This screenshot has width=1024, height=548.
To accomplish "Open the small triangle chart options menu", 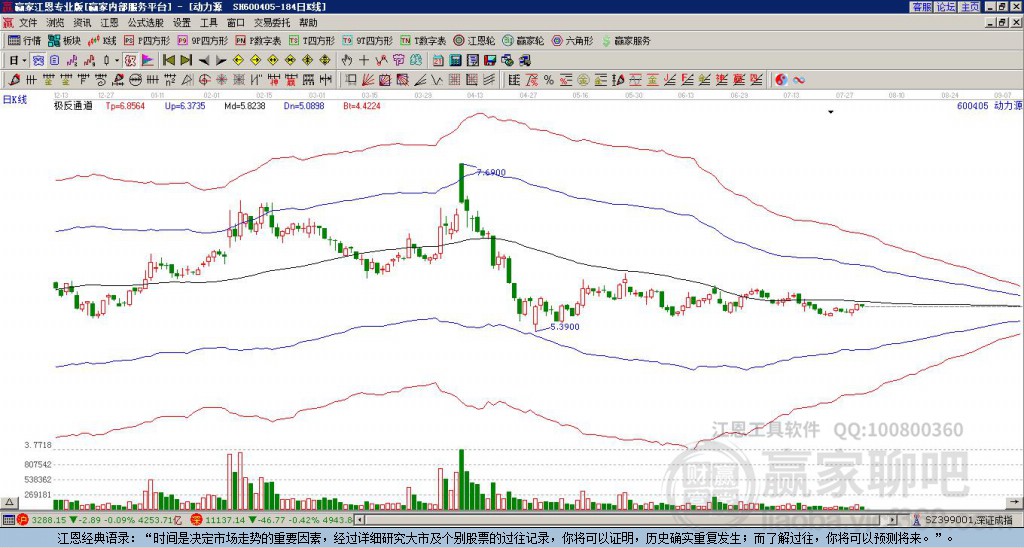I will point(830,112).
